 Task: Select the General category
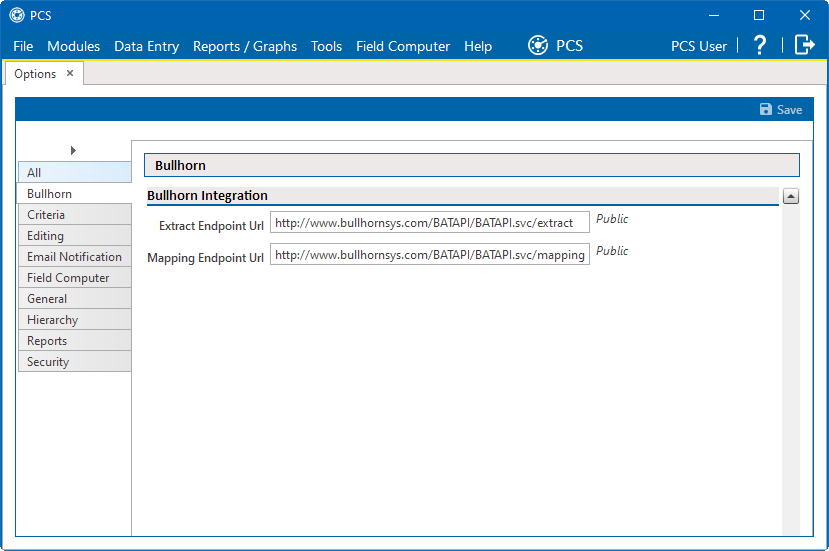pyautogui.click(x=75, y=299)
